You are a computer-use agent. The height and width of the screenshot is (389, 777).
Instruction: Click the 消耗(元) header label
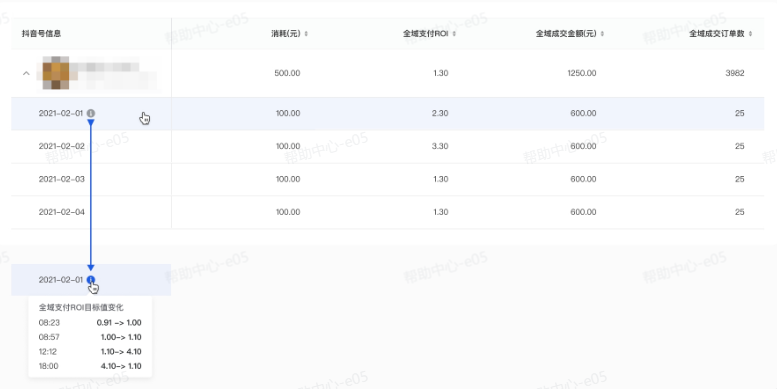click(286, 34)
